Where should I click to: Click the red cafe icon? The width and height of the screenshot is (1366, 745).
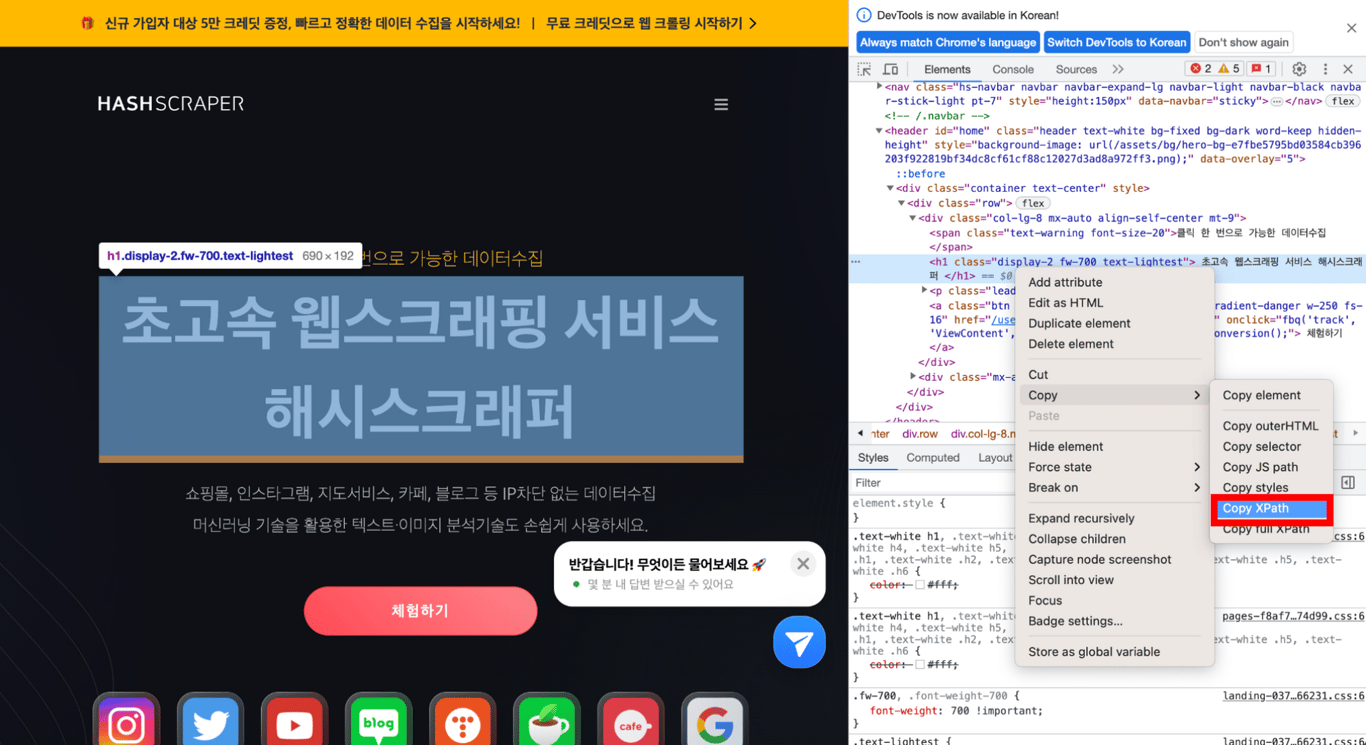pos(630,720)
